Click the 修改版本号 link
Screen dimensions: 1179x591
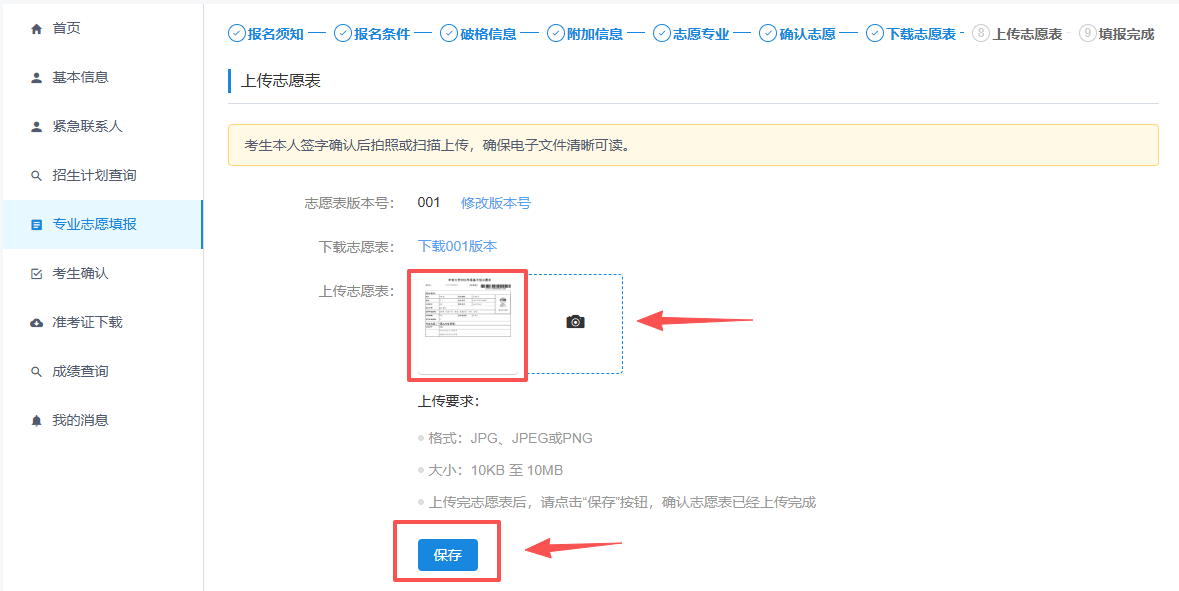495,203
